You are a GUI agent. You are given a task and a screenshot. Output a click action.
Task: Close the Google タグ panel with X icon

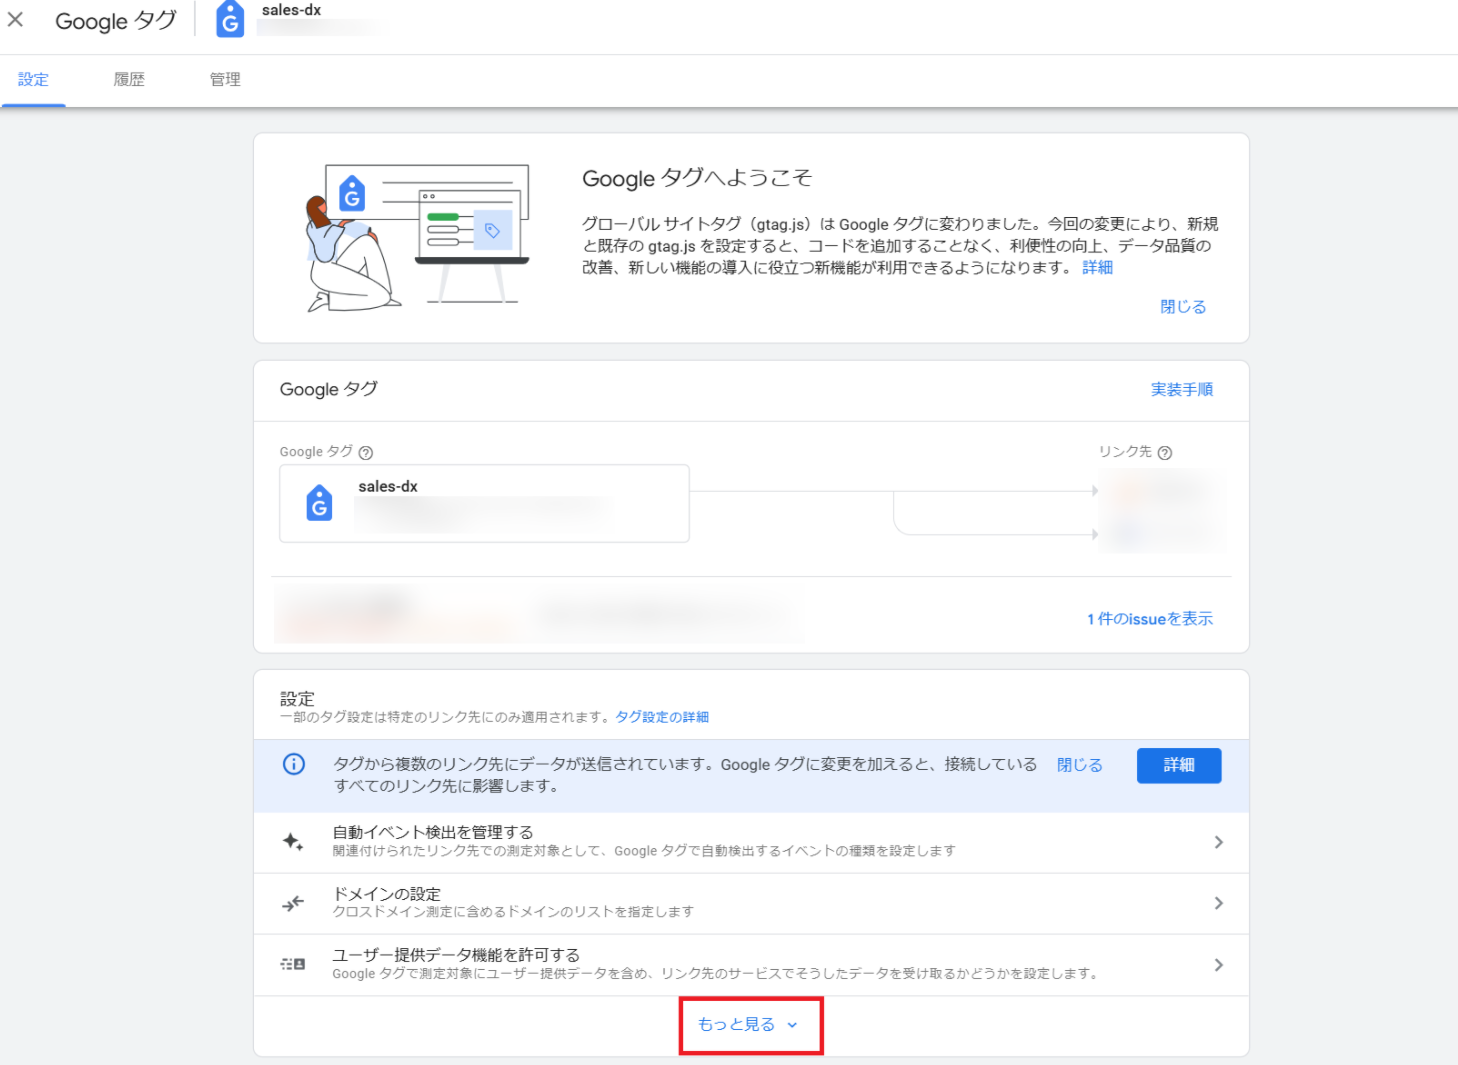click(15, 19)
